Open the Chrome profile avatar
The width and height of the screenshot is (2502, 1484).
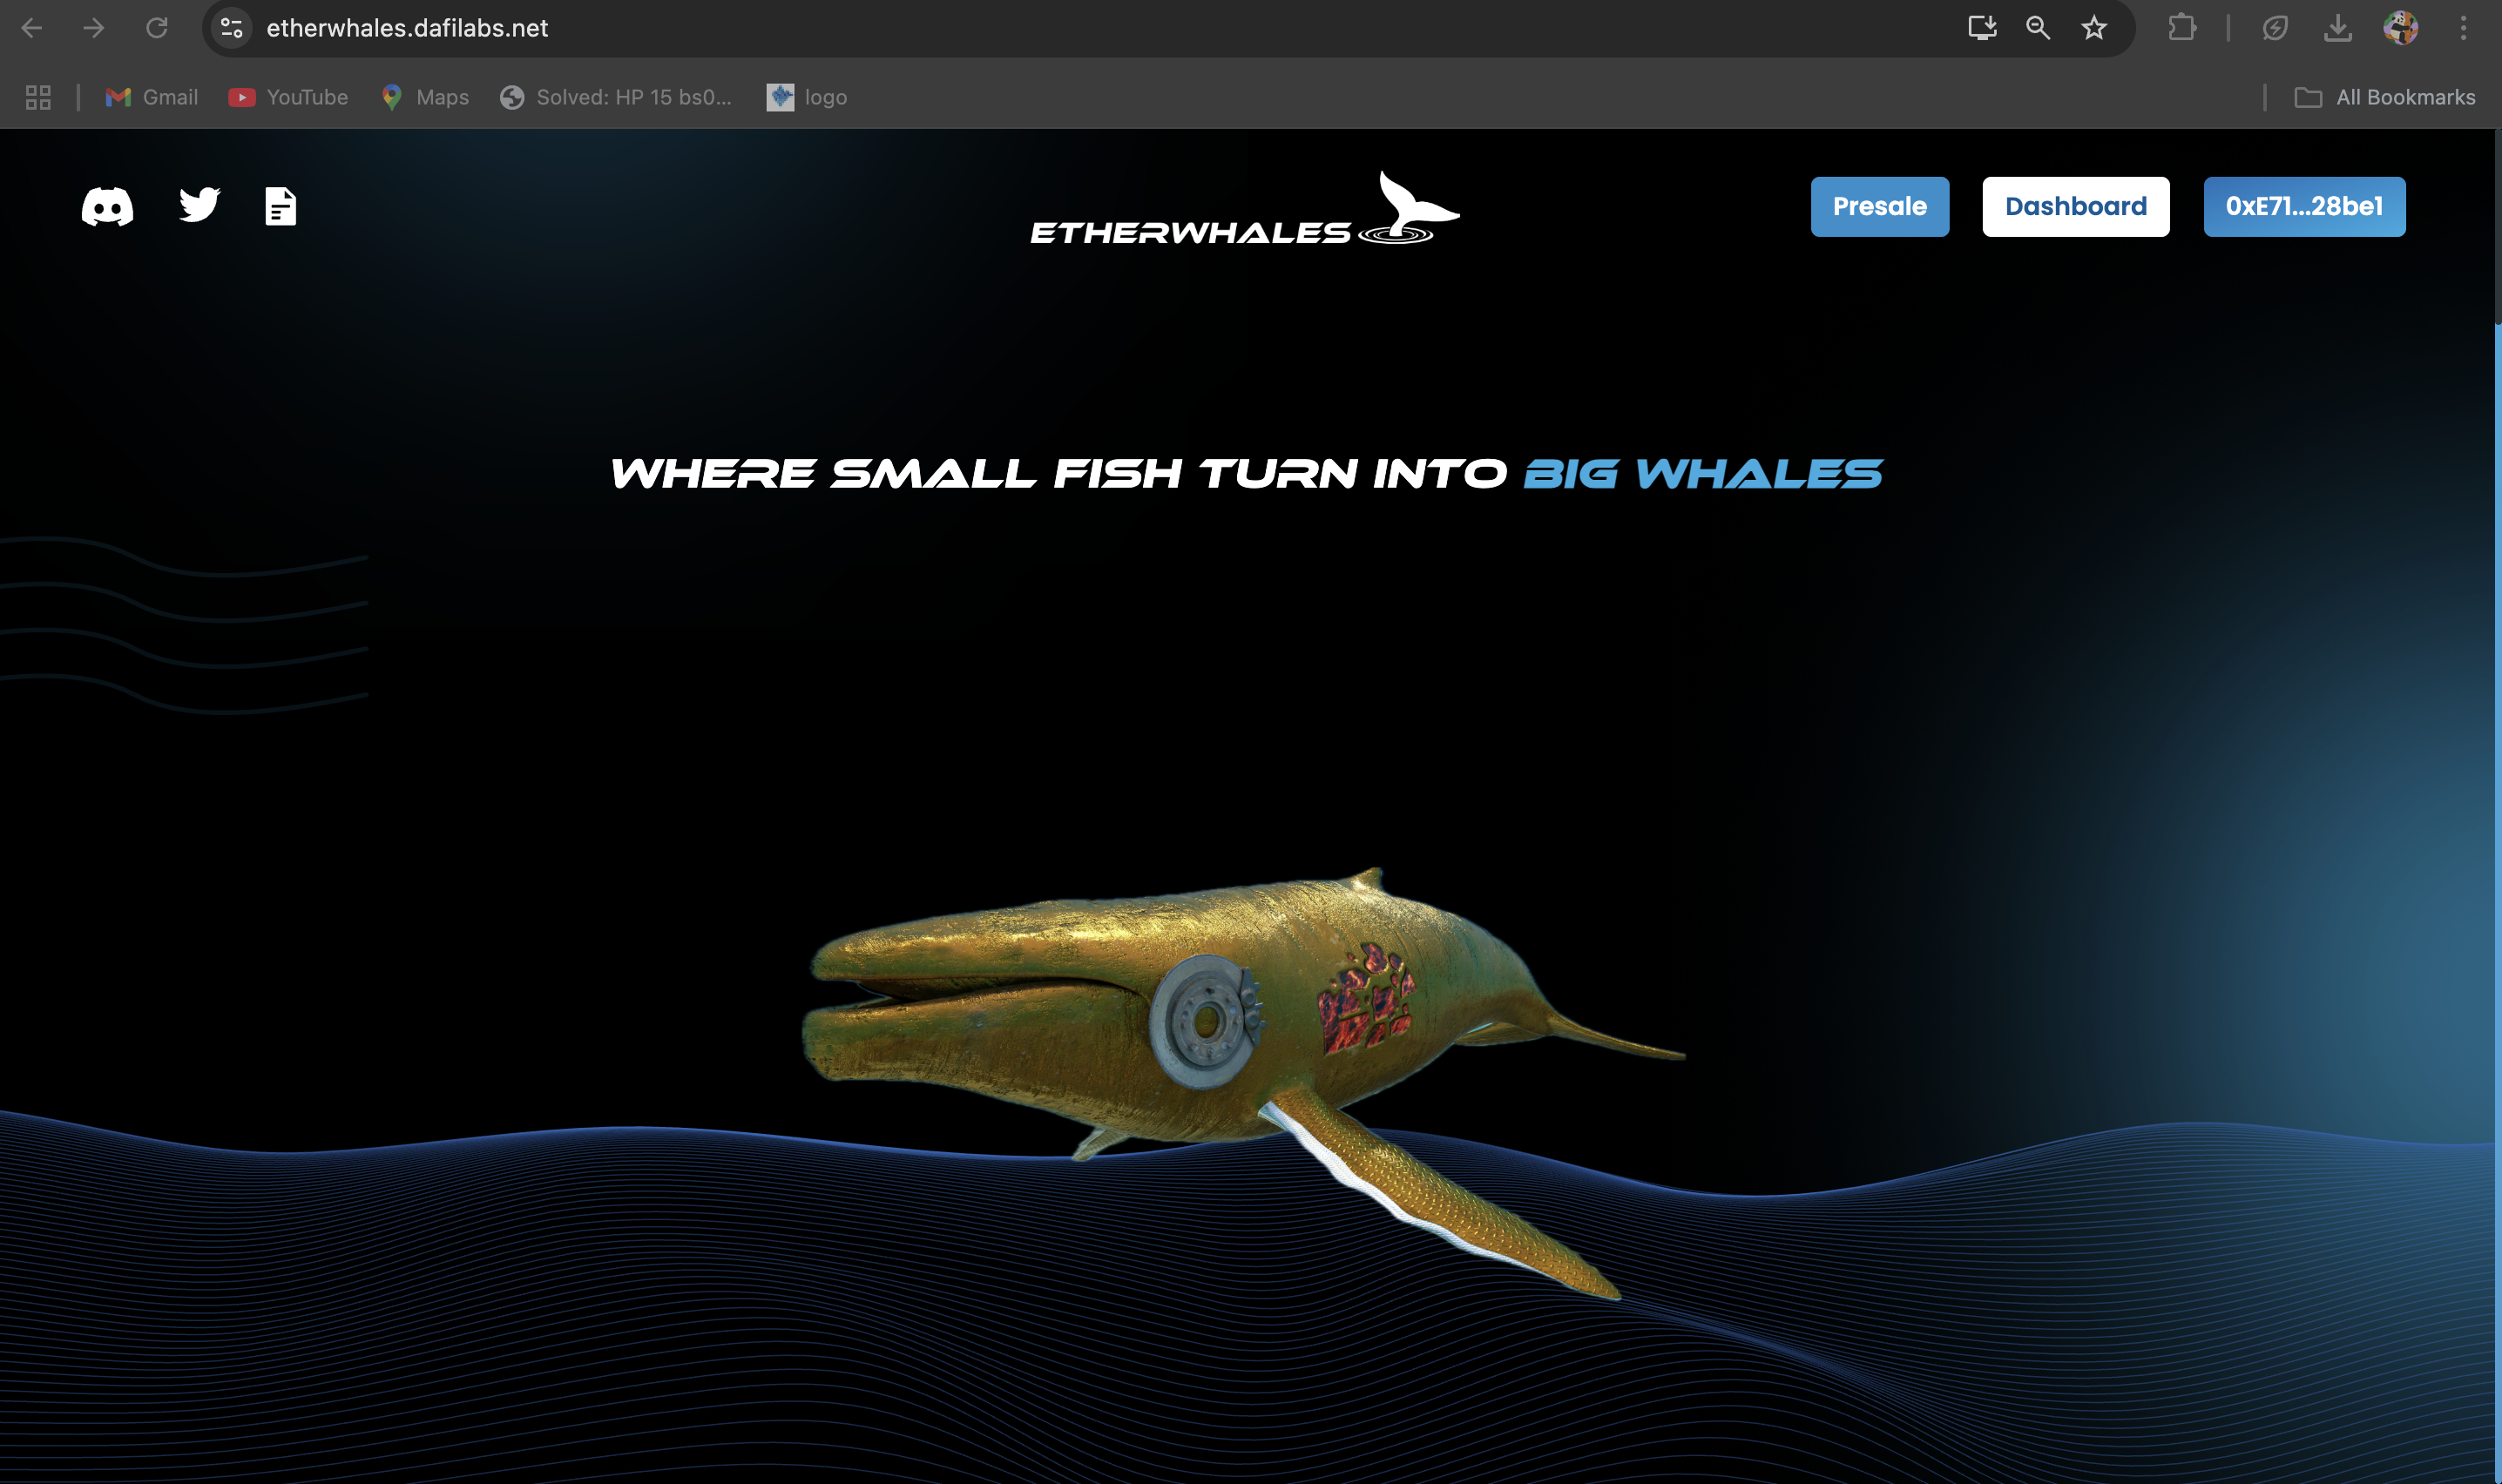pyautogui.click(x=2401, y=28)
